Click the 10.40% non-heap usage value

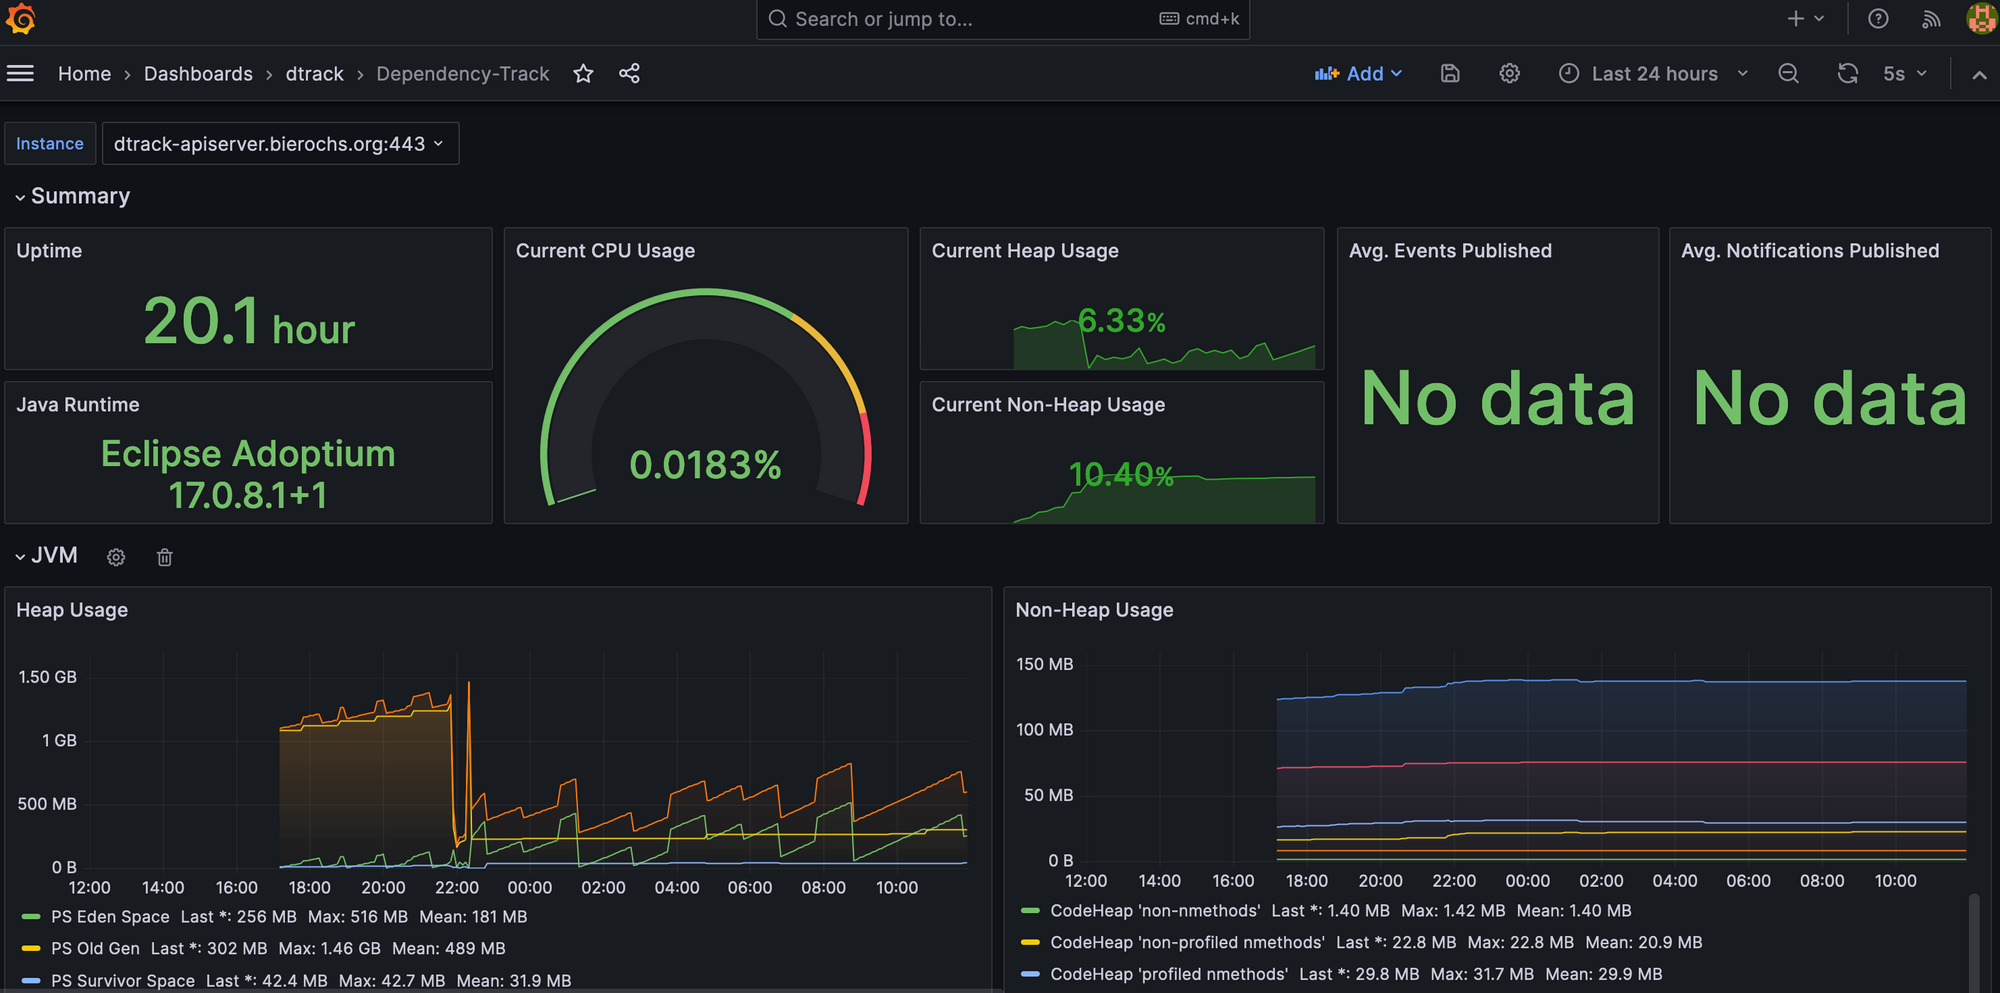[x=1121, y=474]
